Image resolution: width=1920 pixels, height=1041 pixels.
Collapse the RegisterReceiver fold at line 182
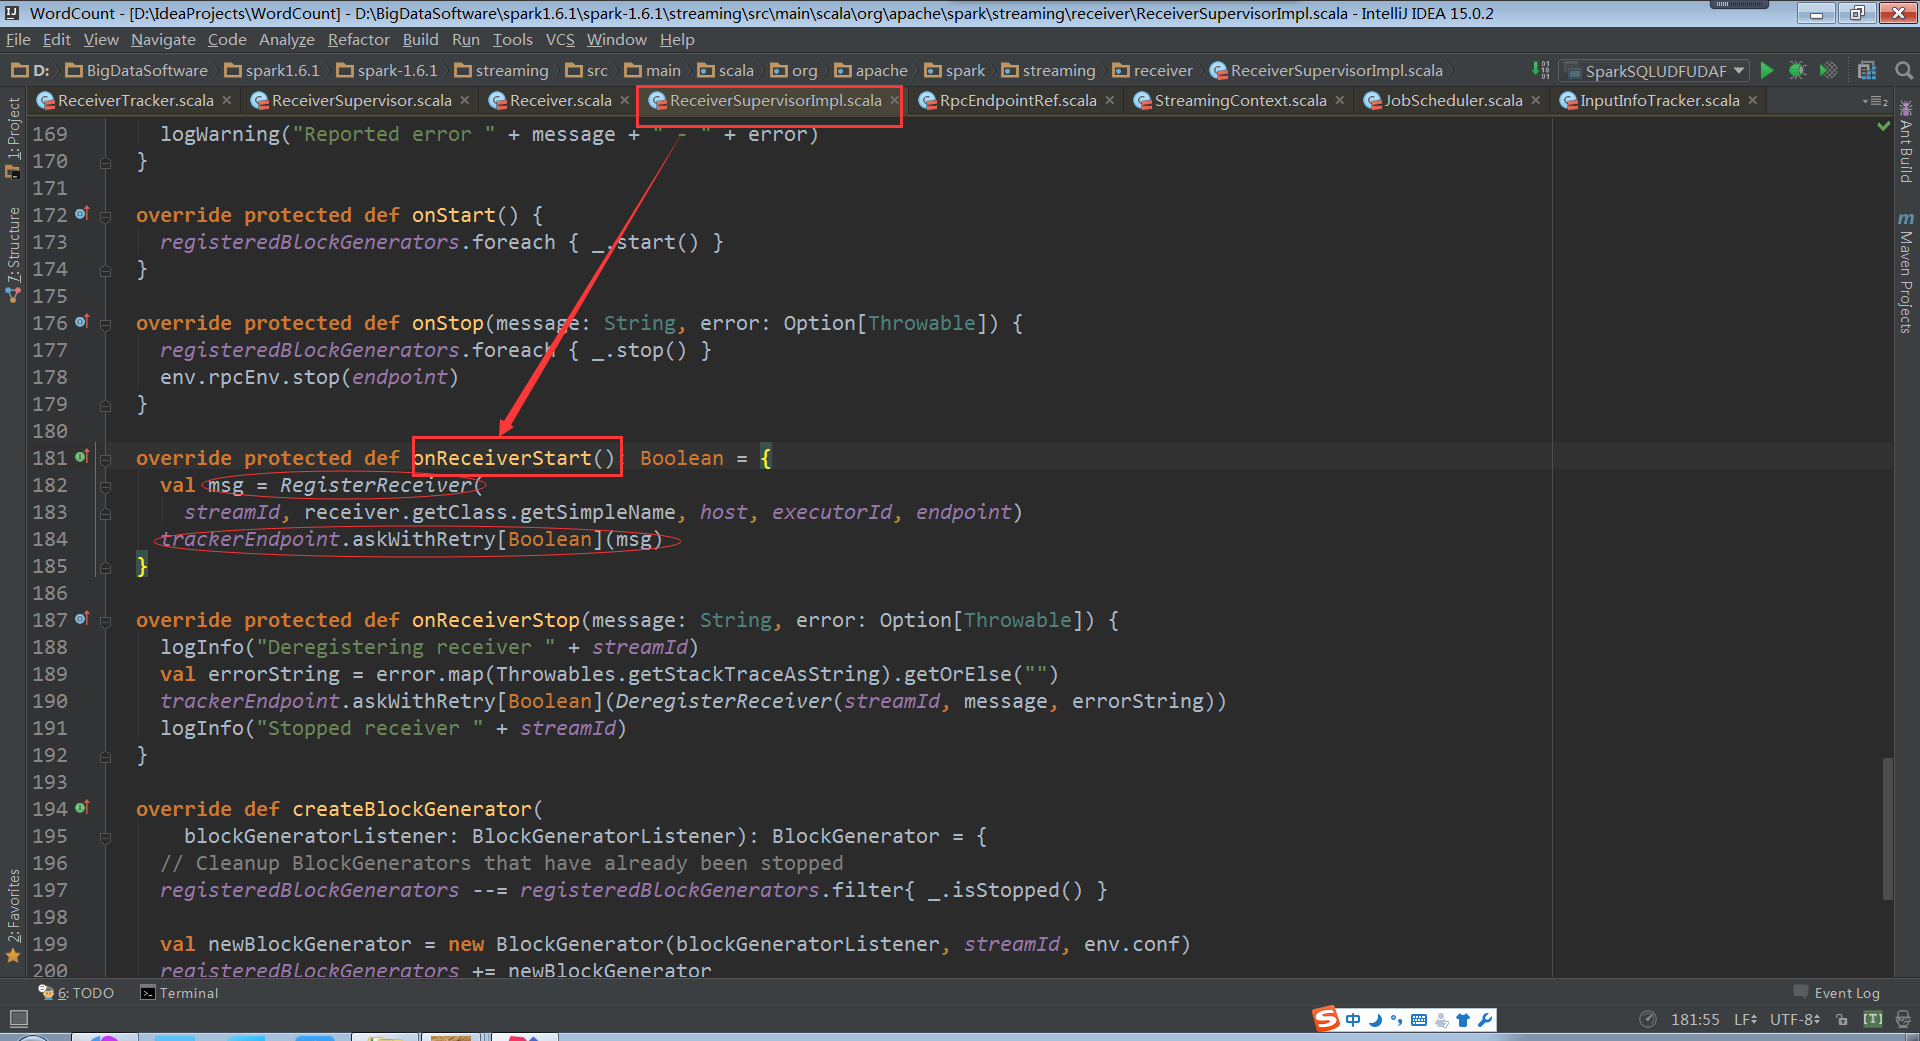coord(105,486)
